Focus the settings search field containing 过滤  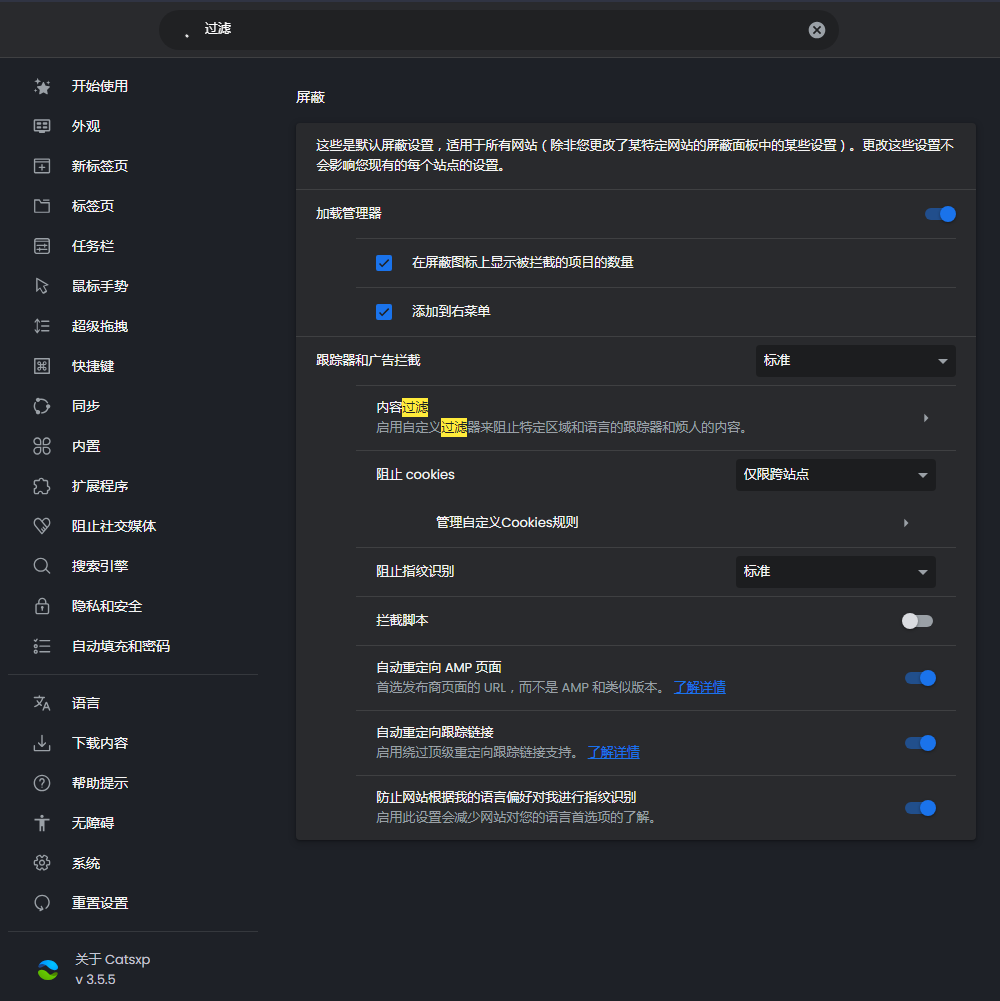498,29
